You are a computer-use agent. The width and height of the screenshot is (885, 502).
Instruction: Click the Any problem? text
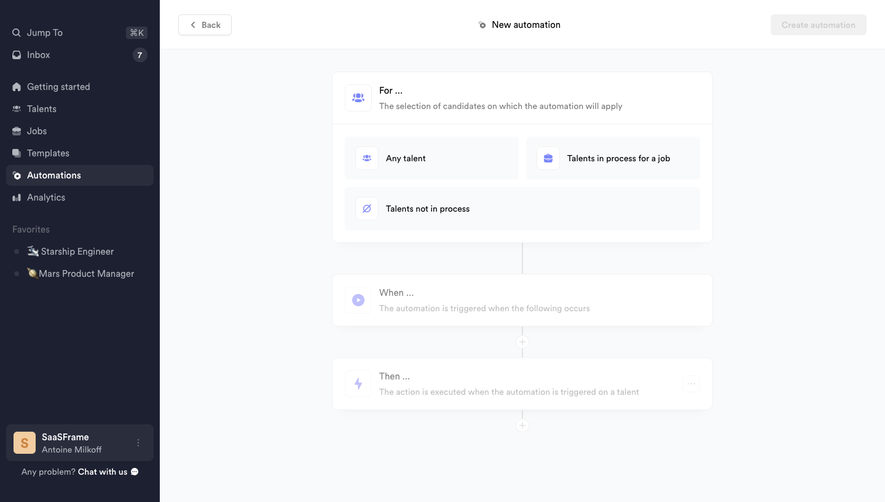pos(48,472)
